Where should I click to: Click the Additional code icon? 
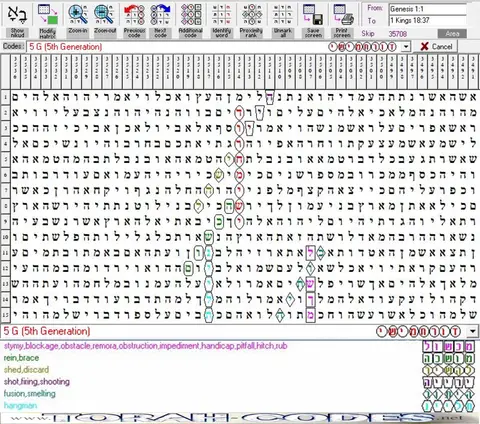191,14
